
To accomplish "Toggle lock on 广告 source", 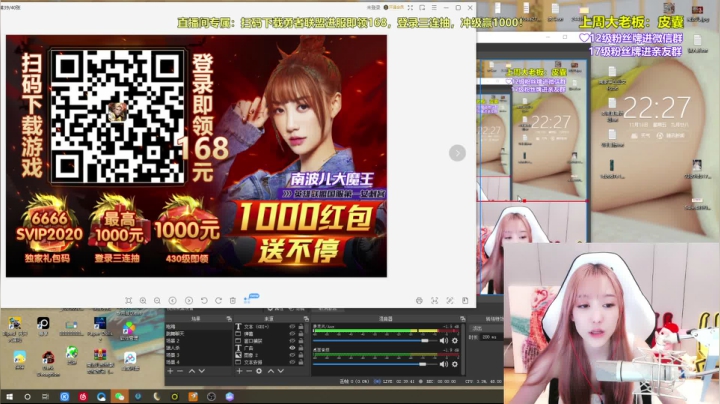I will (301, 348).
